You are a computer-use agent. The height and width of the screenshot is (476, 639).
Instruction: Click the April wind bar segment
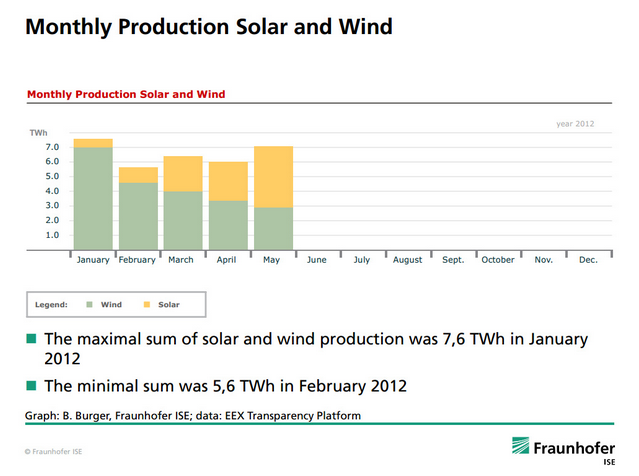click(228, 225)
